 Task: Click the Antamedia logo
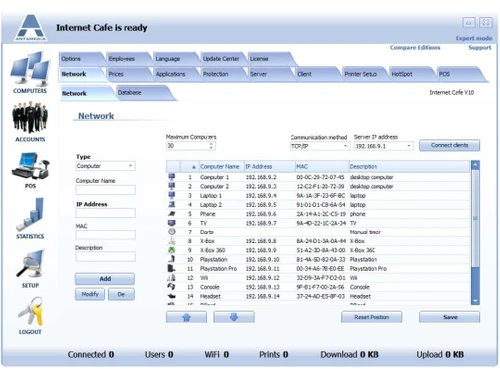(30, 28)
